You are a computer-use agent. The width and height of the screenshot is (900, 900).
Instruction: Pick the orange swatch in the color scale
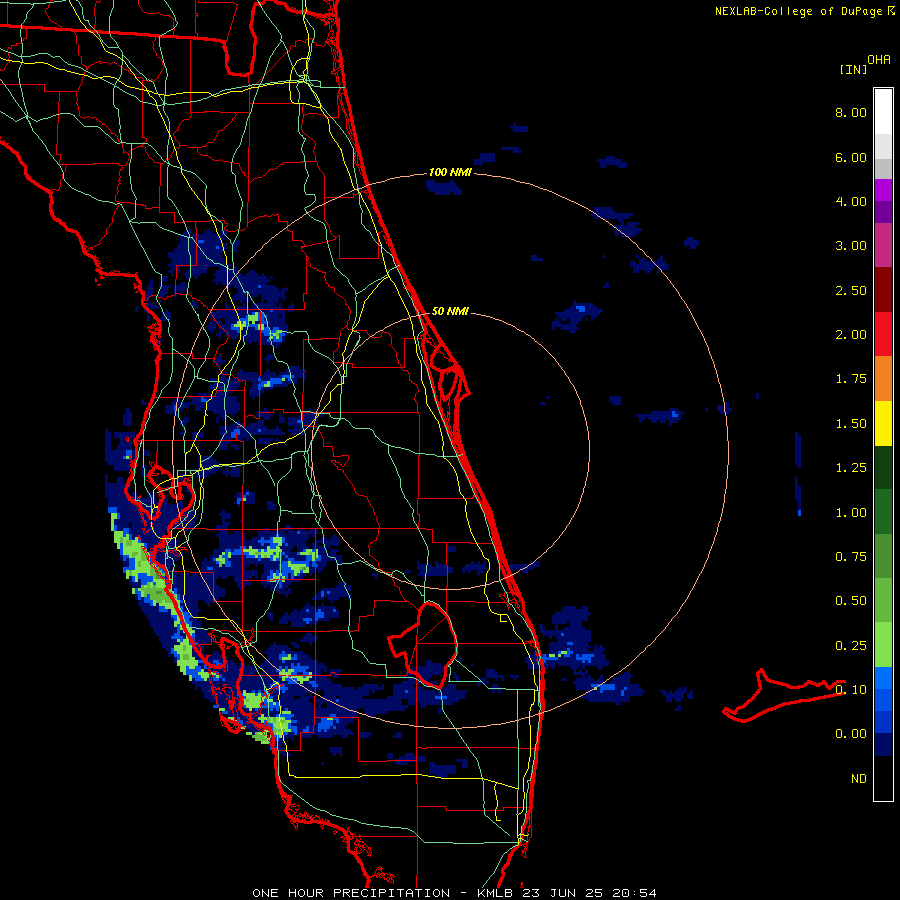click(x=883, y=379)
